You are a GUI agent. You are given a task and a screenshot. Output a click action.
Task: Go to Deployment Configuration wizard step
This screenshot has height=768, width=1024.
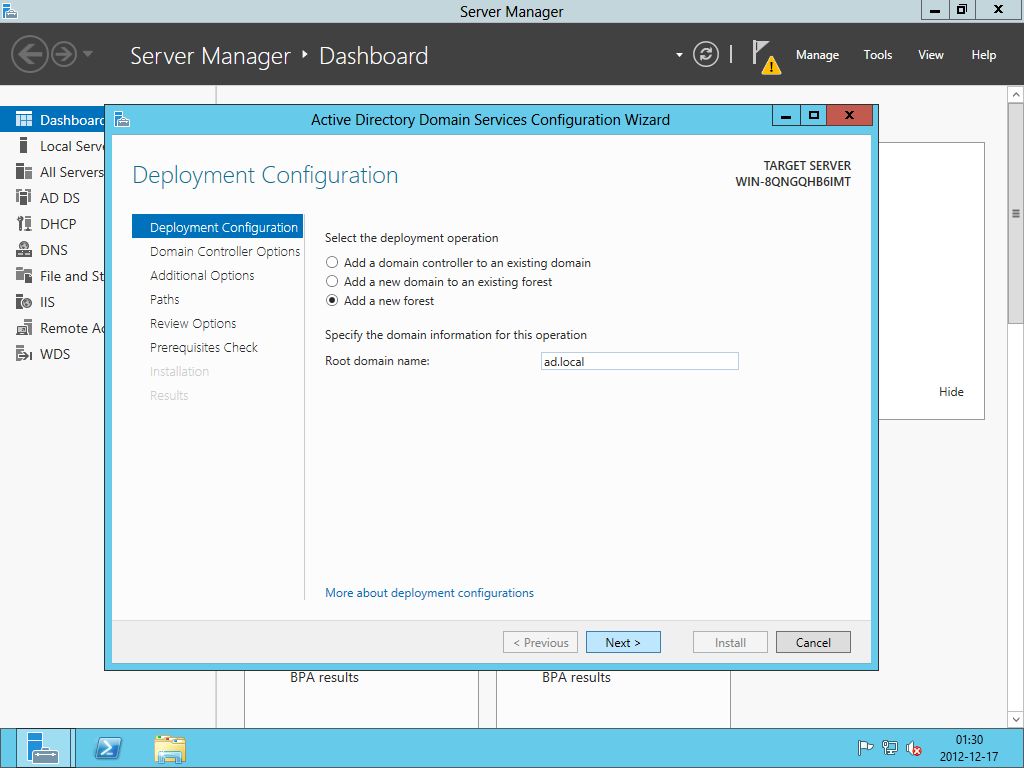point(217,227)
